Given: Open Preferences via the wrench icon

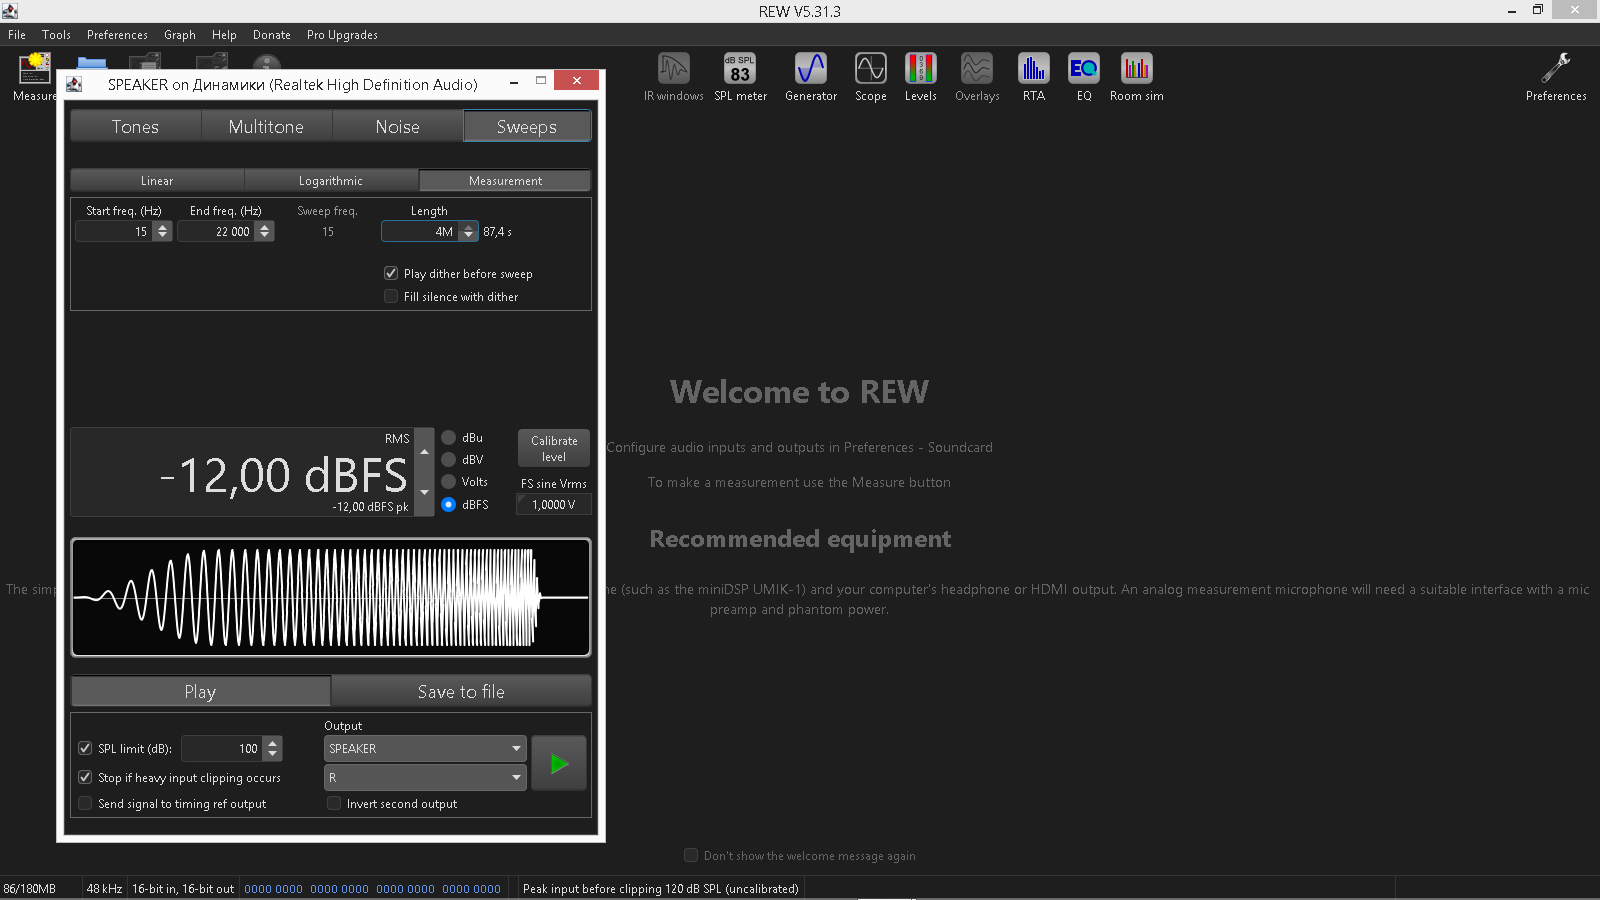Looking at the screenshot, I should tap(1556, 77).
